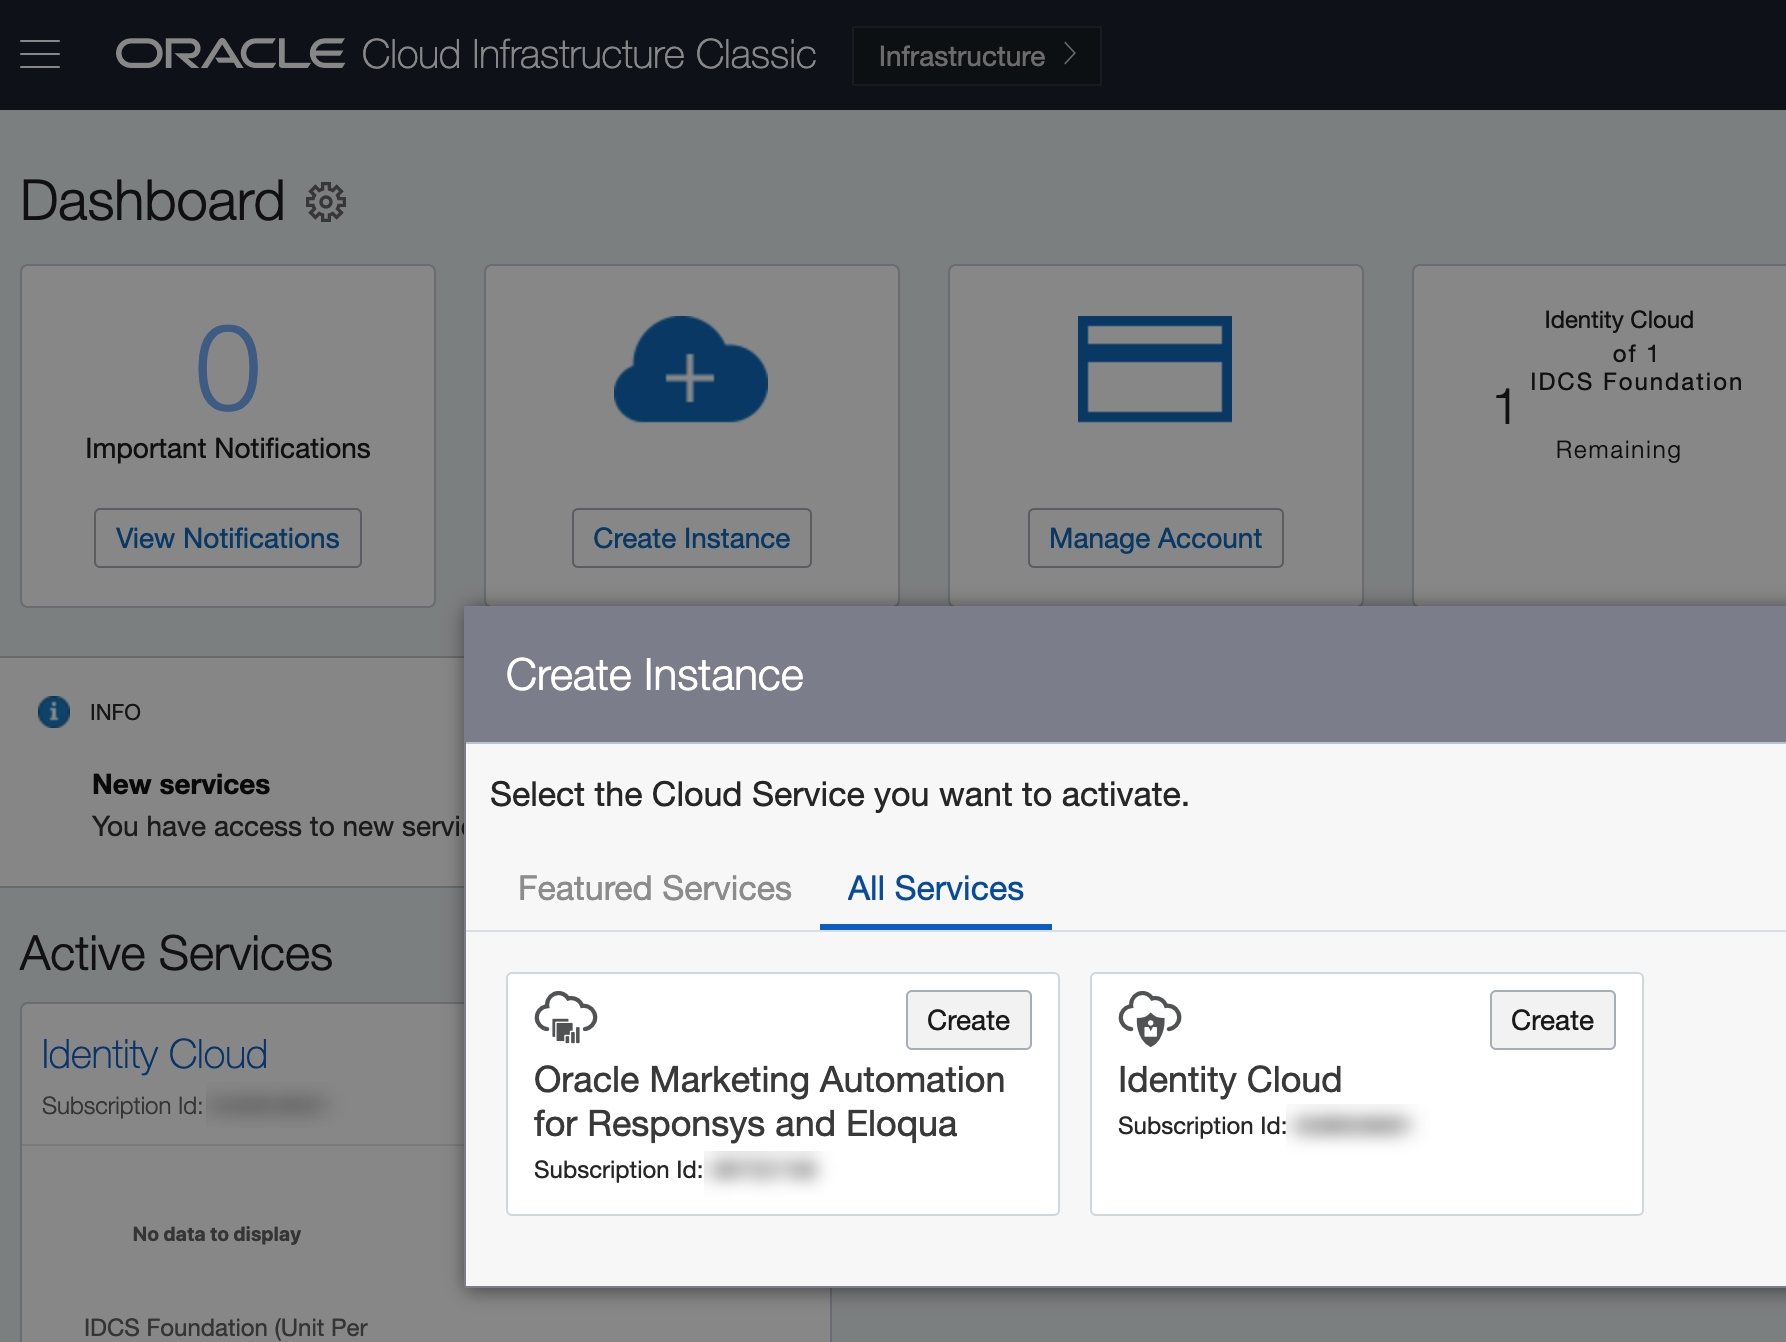Image resolution: width=1786 pixels, height=1342 pixels.
Task: Open the Identity Cloud active service link
Action: [x=155, y=1054]
